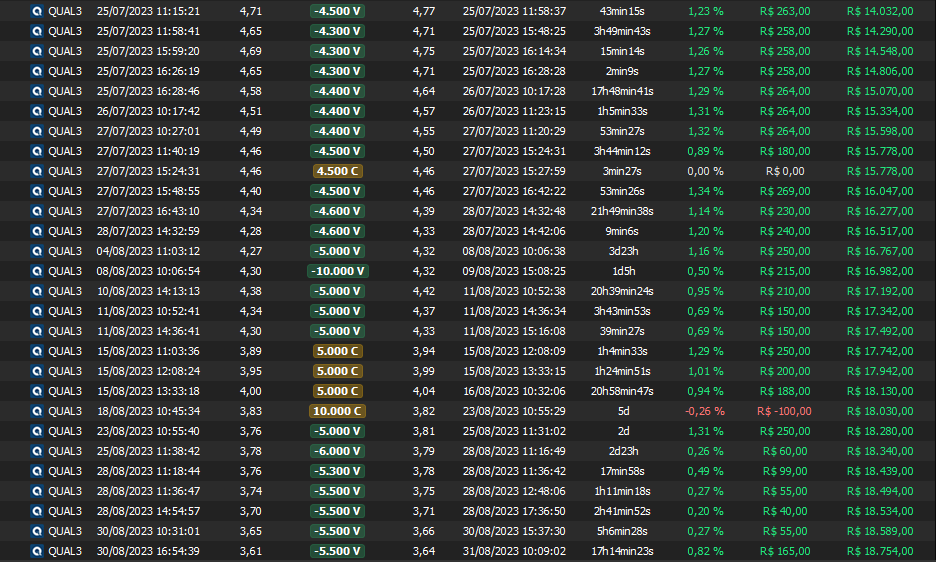The image size is (936, 562).
Task: Select the negative -0,26 % percentage cell
Action: pos(705,411)
